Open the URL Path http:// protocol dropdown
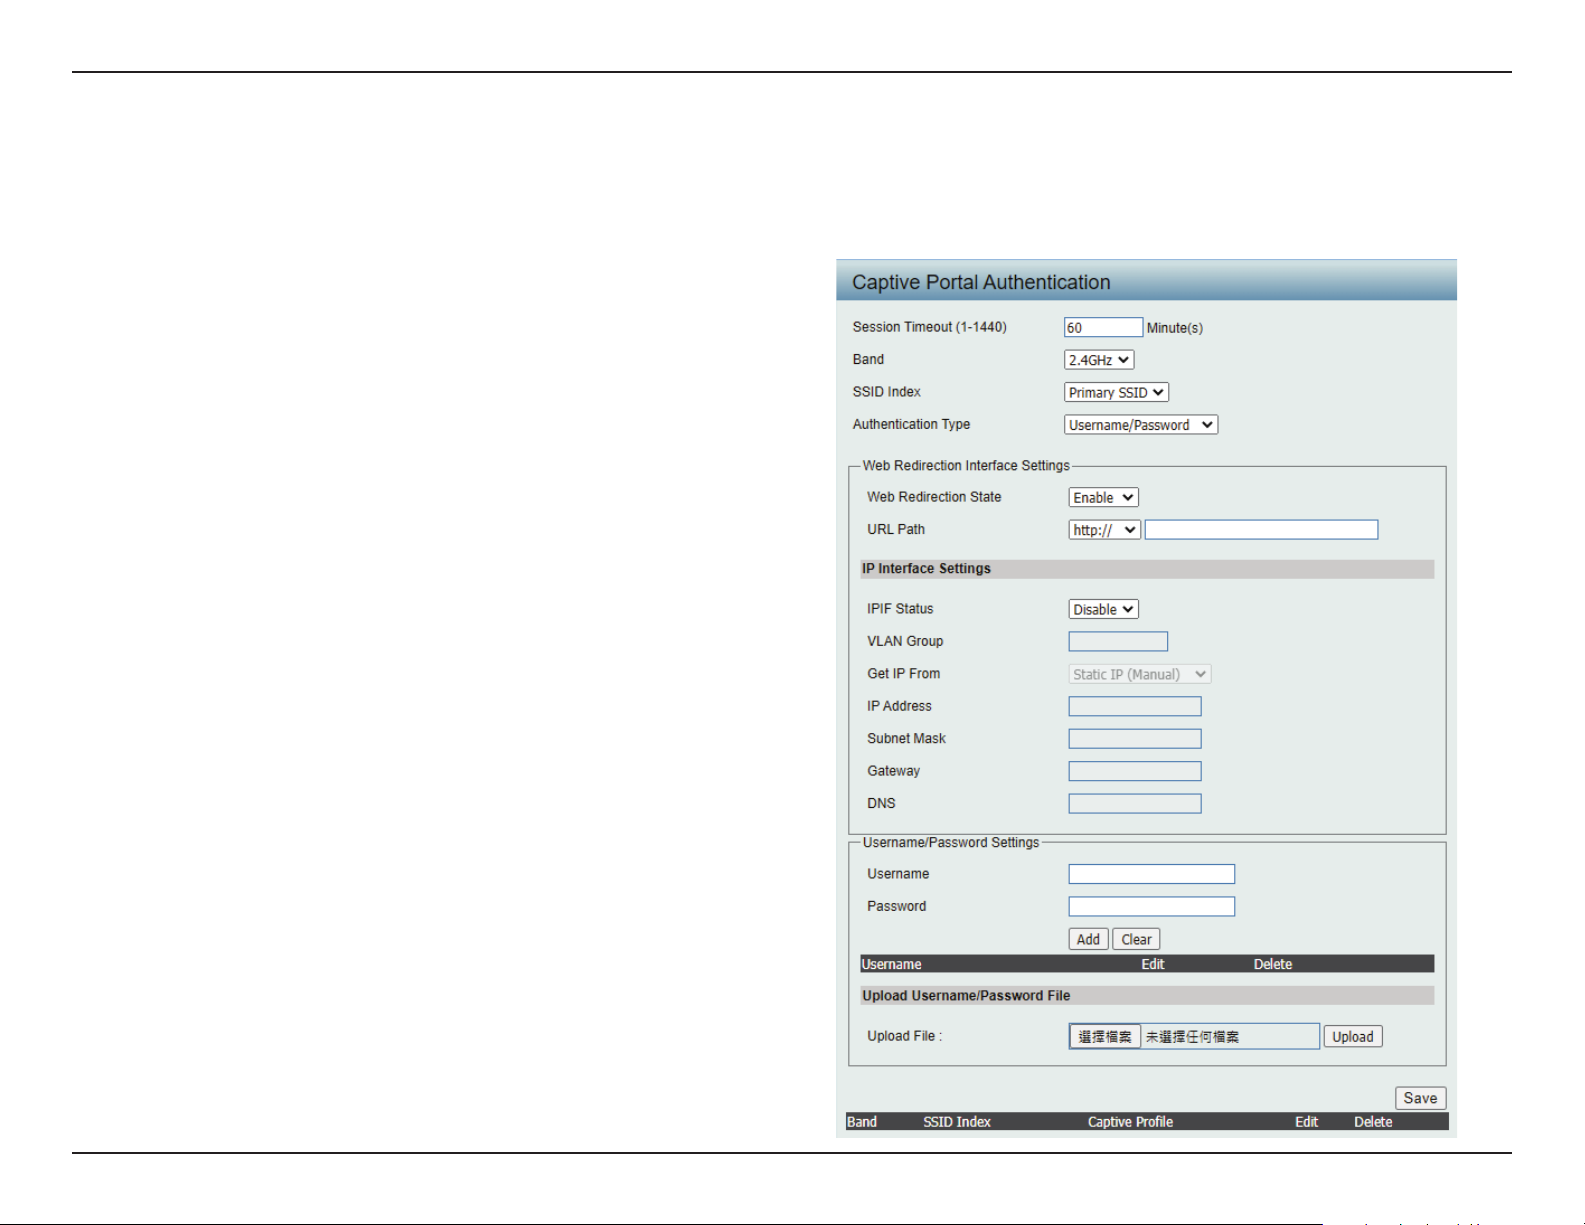 [x=1105, y=530]
